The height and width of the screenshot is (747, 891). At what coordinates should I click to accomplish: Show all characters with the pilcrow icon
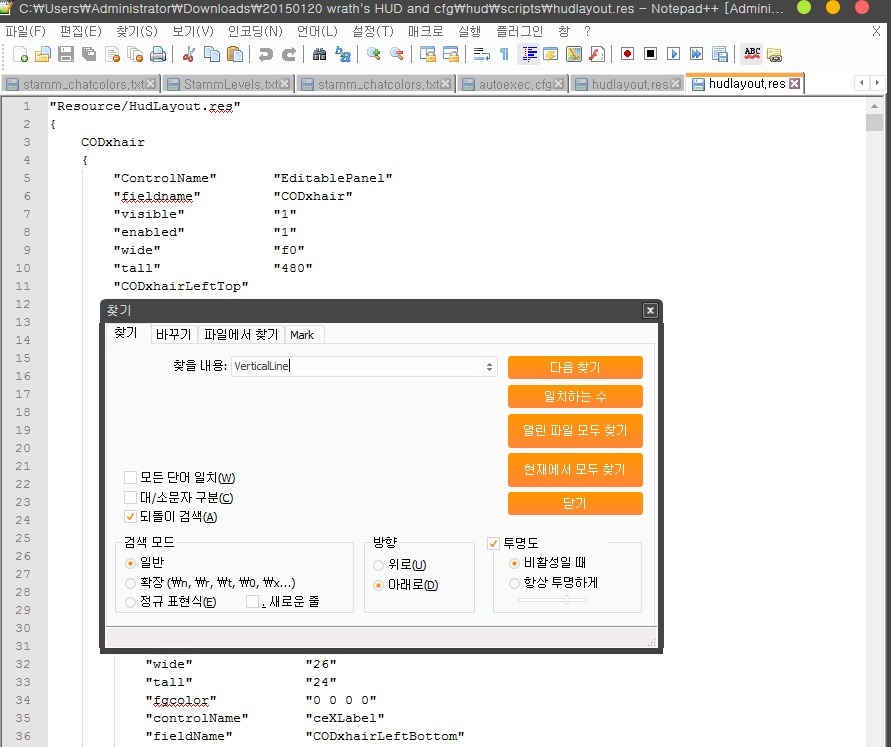click(x=504, y=54)
